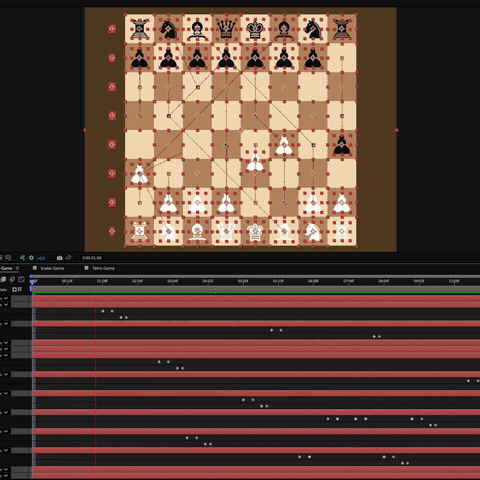Select the white rook in bottom-right corner square

coord(342,231)
